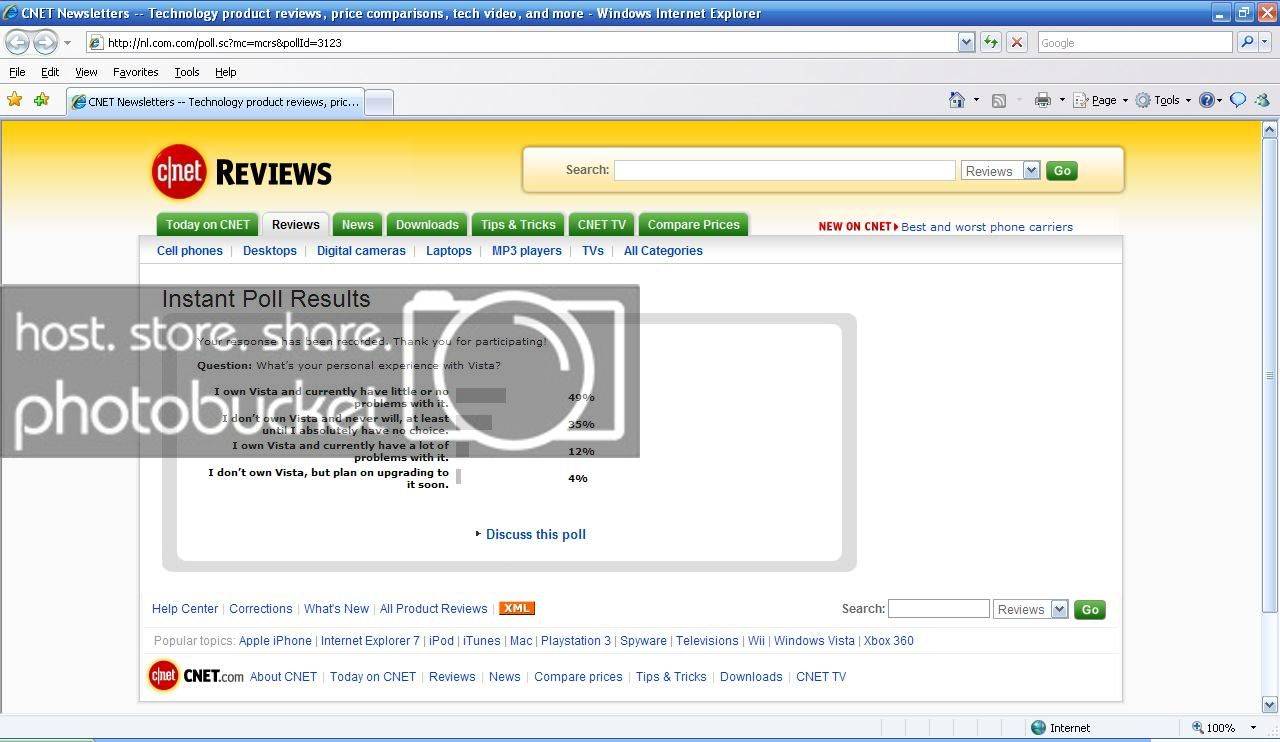The width and height of the screenshot is (1280, 742).
Task: Open the zoom level 100% dropdown
Action: pos(1254,728)
